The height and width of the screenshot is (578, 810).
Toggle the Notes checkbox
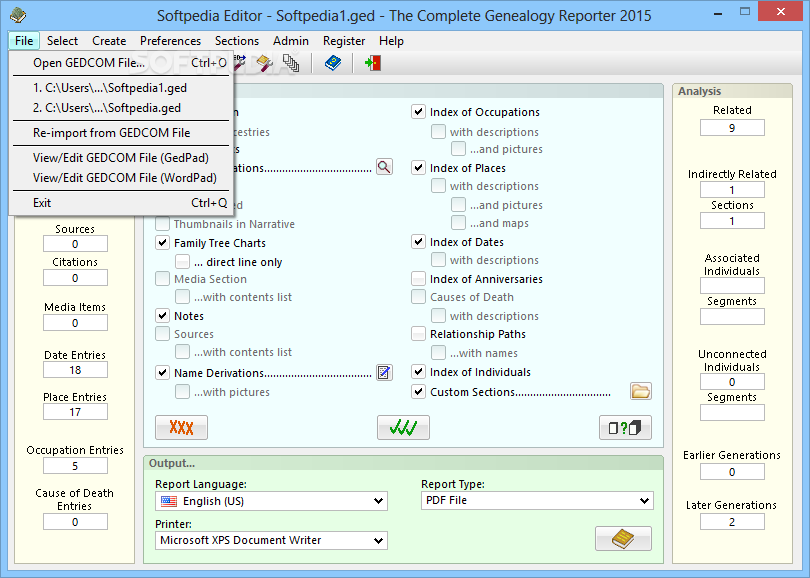tap(162, 315)
